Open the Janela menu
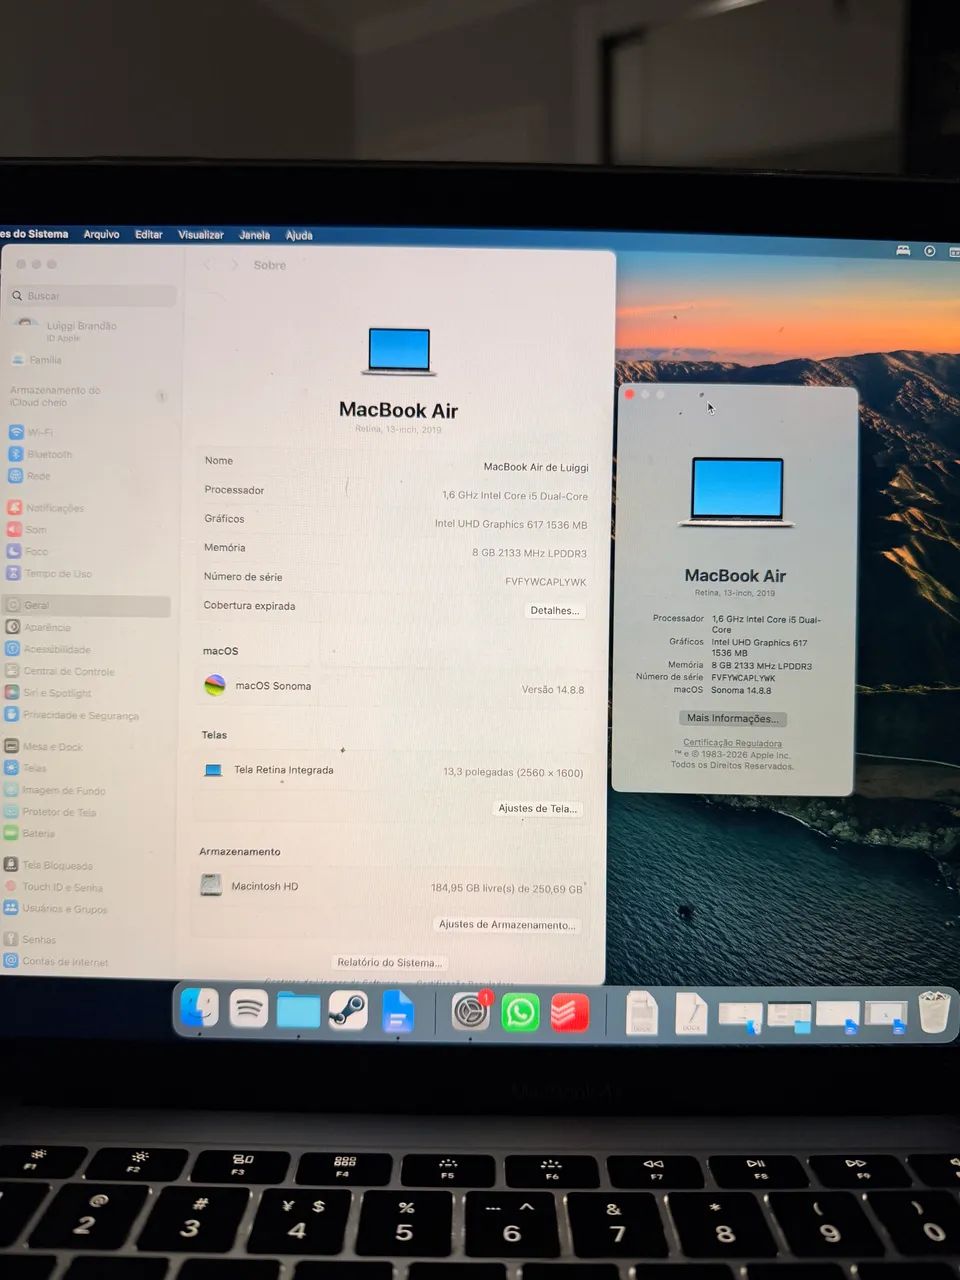 [255, 235]
